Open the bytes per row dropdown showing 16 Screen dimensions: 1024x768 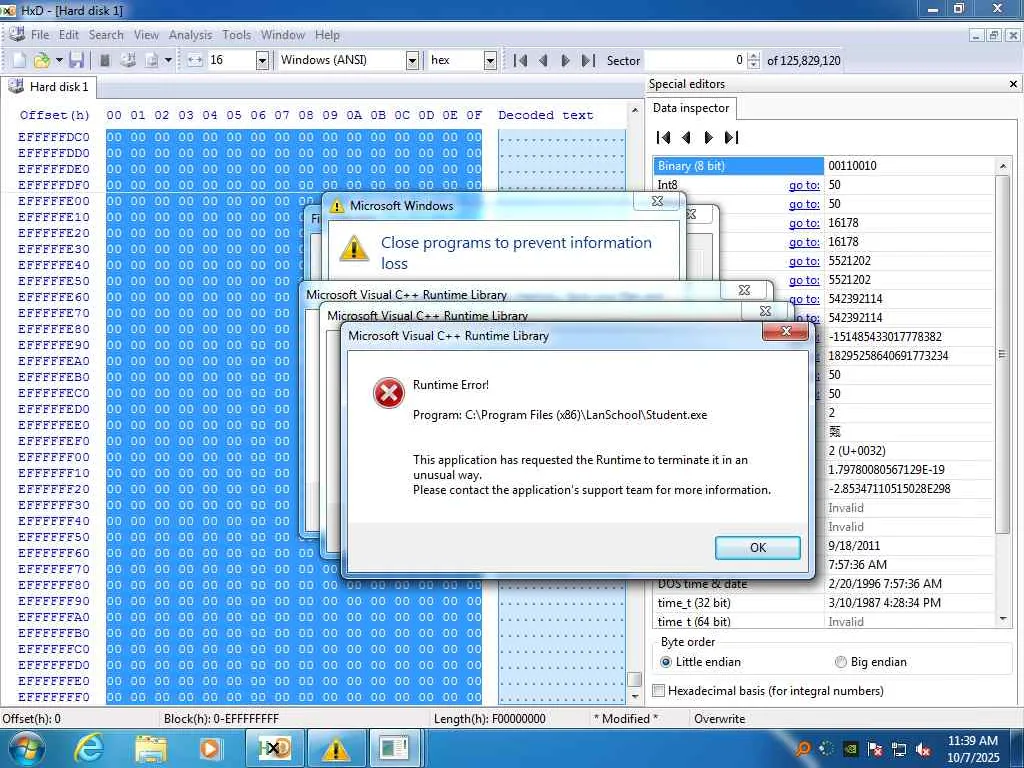(x=262, y=61)
